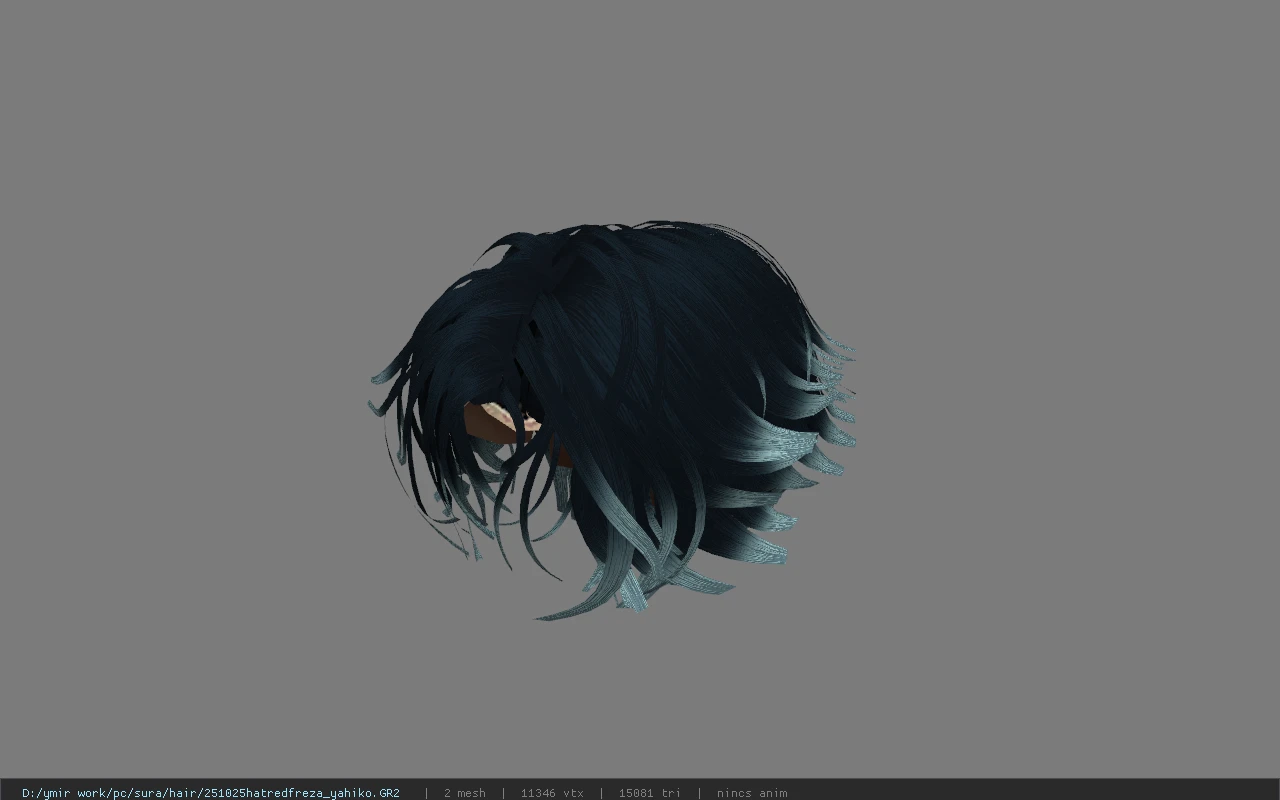
Task: Click the "nincs anim" status entry
Action: [752, 793]
